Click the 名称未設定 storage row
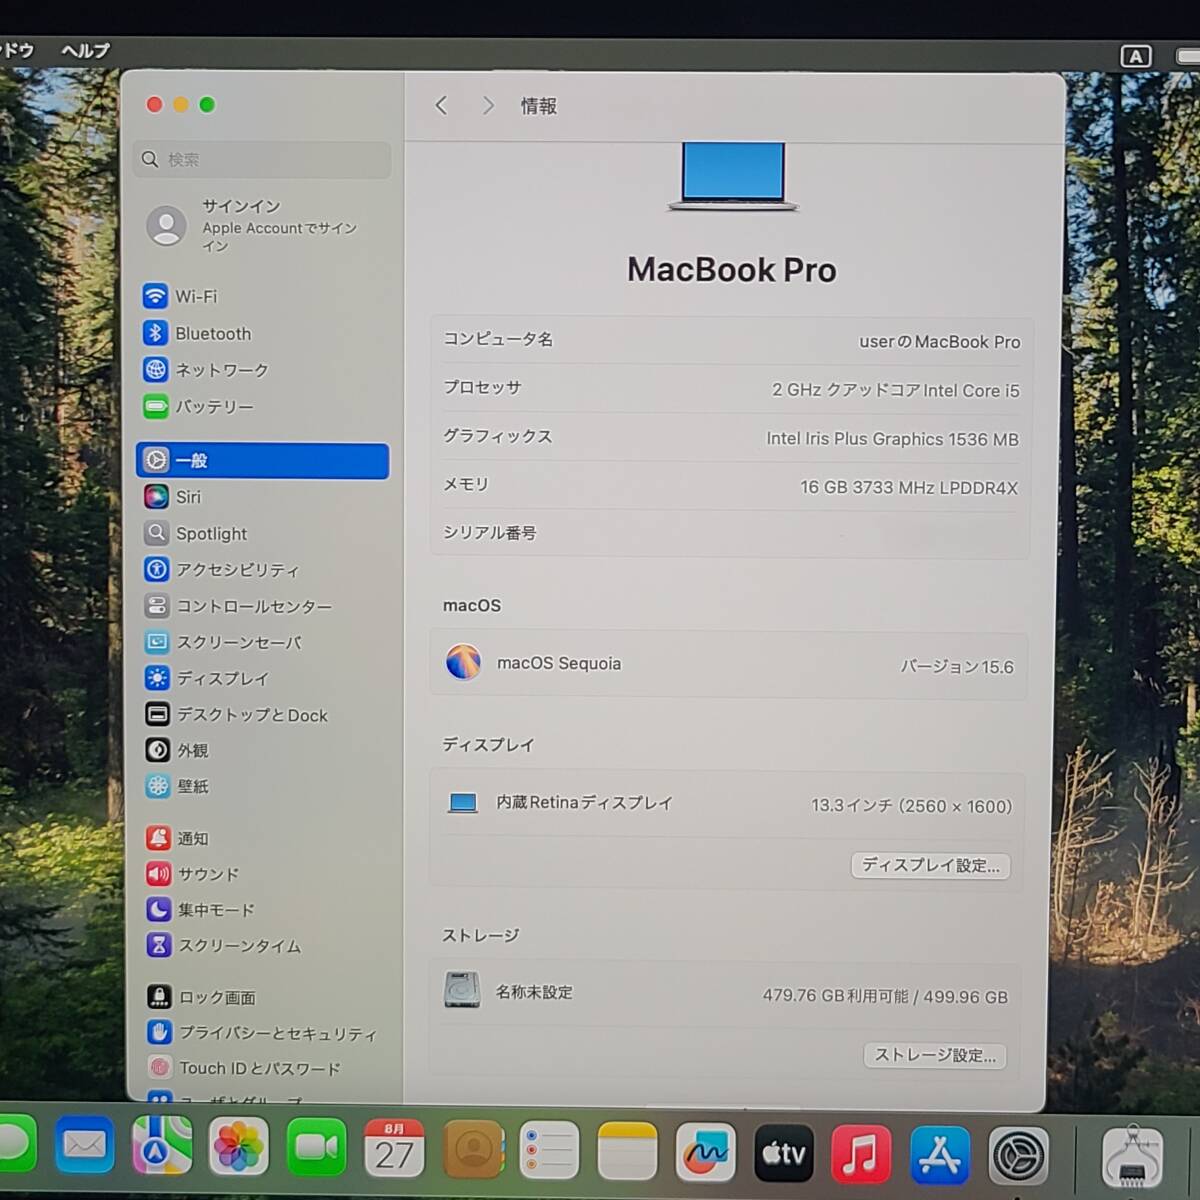Image resolution: width=1200 pixels, height=1200 pixels. coord(727,993)
